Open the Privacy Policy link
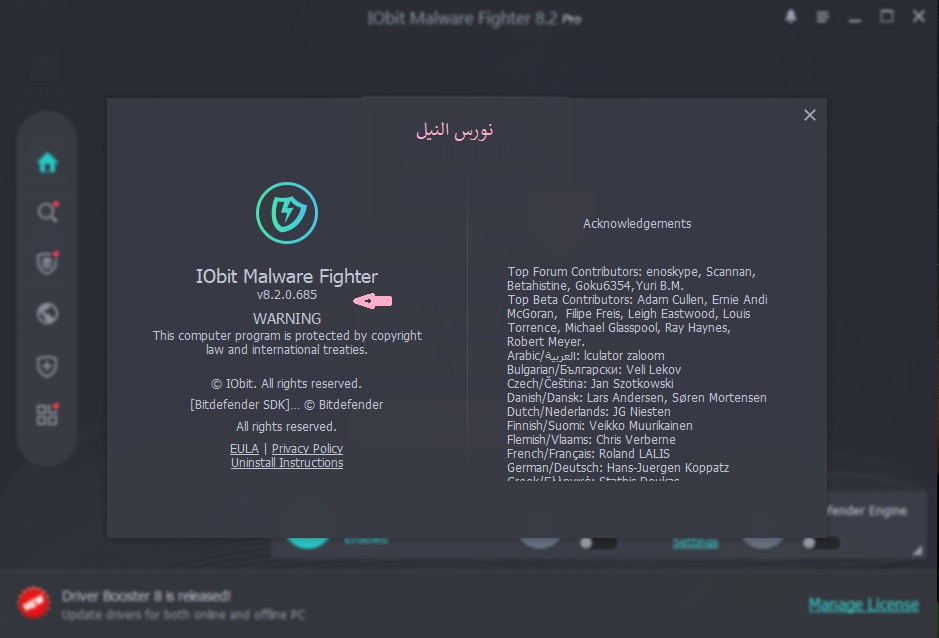 307,449
